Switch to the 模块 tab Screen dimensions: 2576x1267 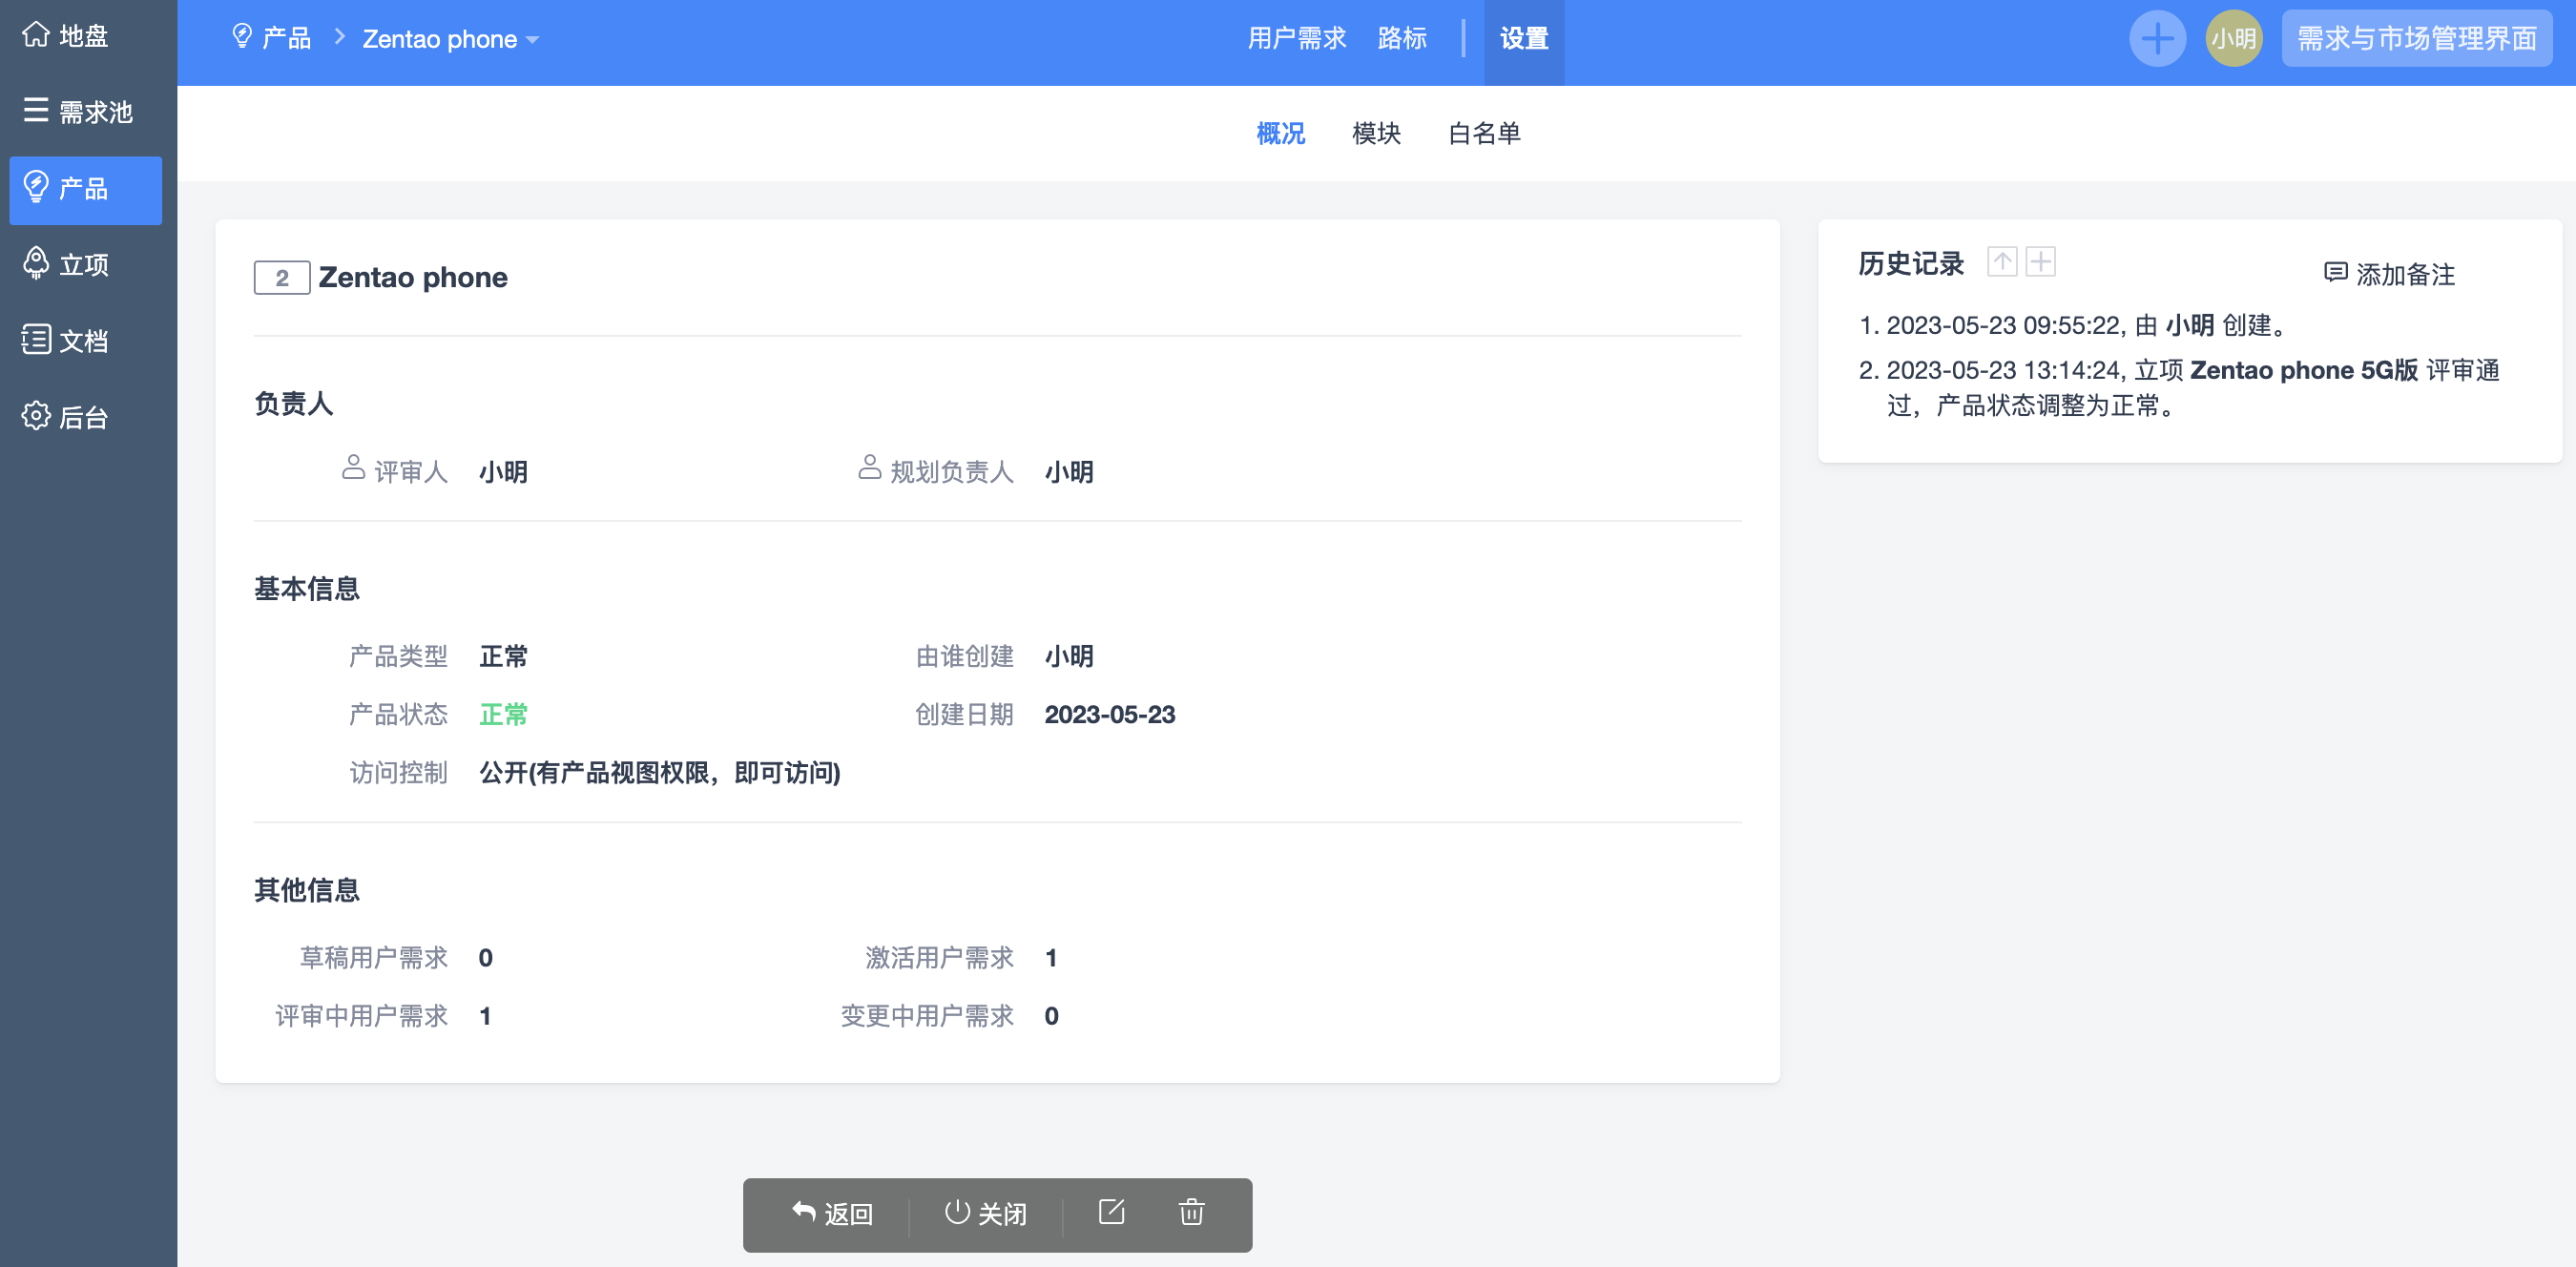1376,133
